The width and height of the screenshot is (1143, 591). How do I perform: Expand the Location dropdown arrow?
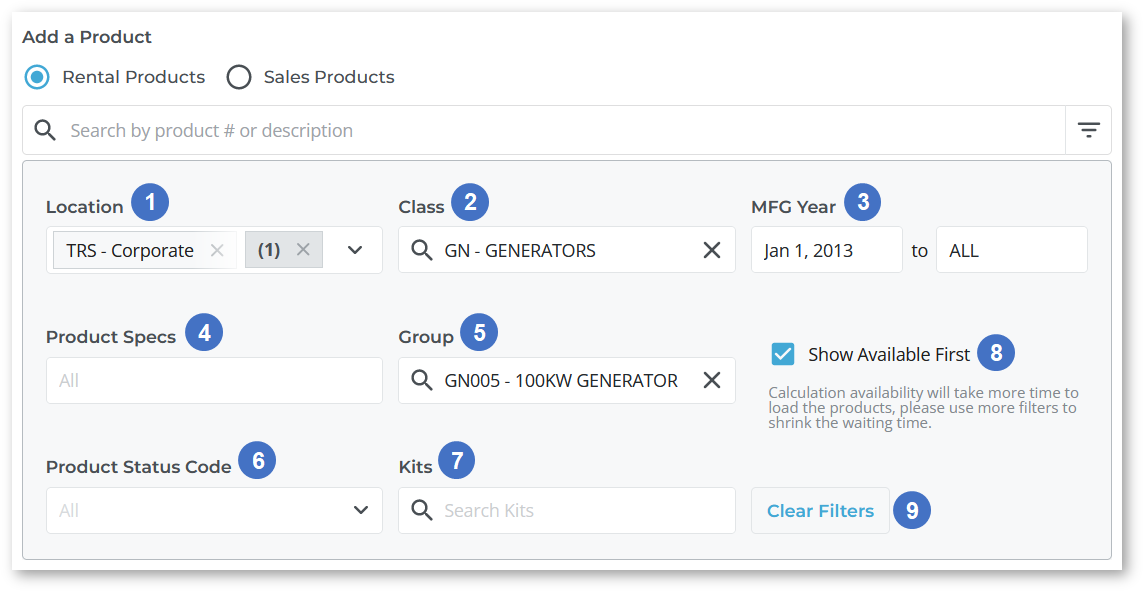355,250
